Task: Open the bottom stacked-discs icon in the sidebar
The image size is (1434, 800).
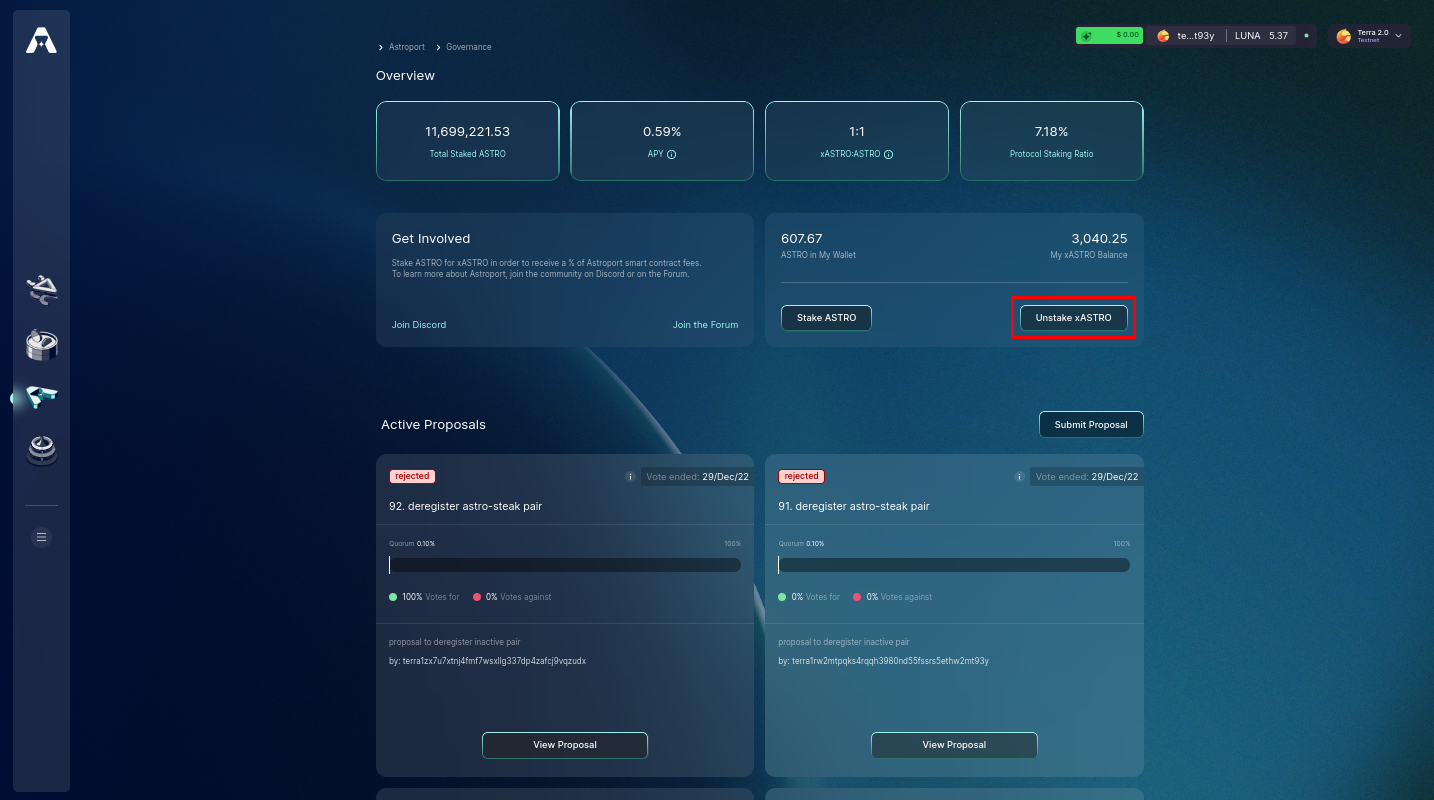Action: [41, 450]
